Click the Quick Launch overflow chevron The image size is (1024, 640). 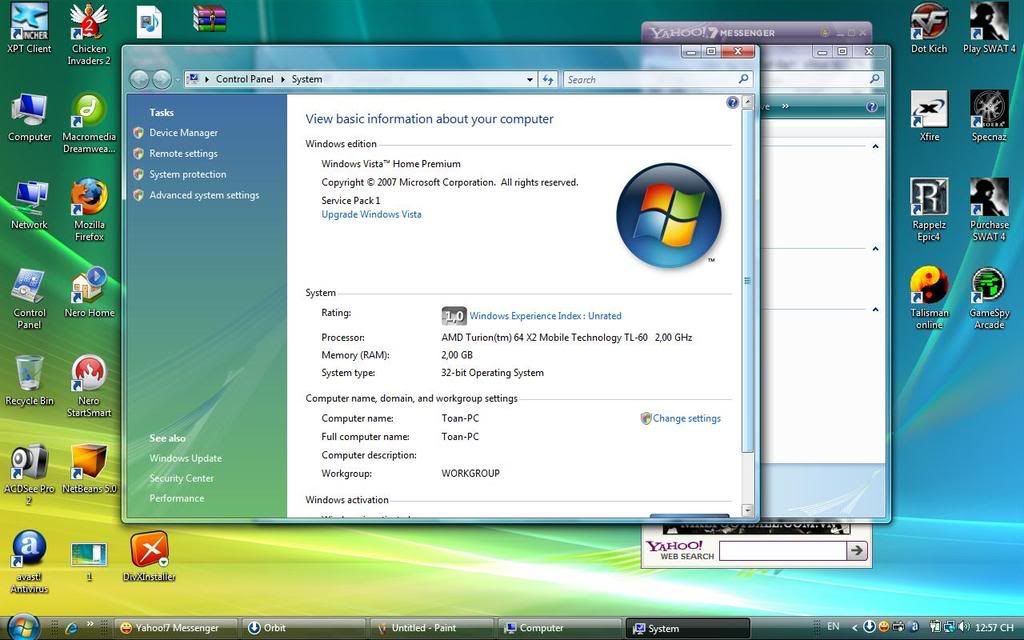click(x=90, y=624)
